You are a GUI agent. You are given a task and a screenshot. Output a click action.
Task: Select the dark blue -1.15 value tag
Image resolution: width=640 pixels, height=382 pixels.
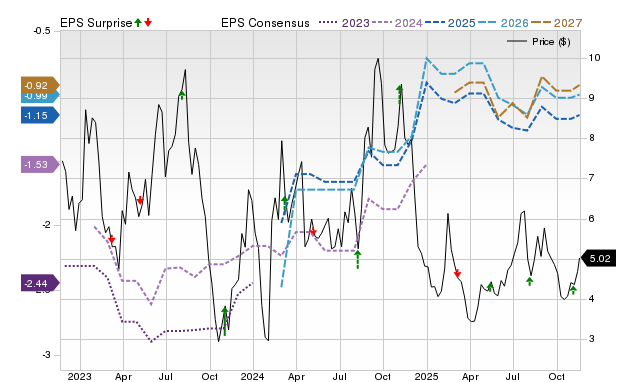click(x=40, y=115)
